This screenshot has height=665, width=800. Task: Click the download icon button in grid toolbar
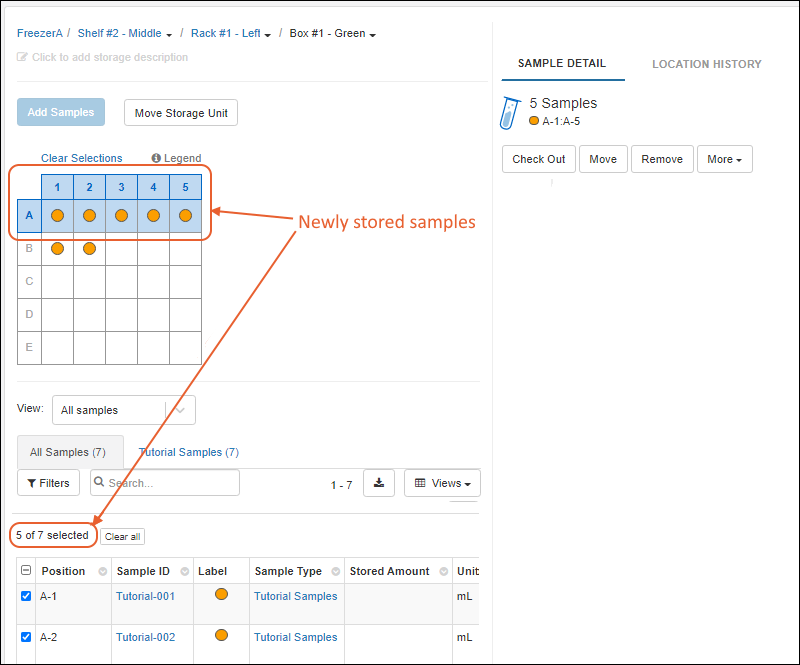379,483
